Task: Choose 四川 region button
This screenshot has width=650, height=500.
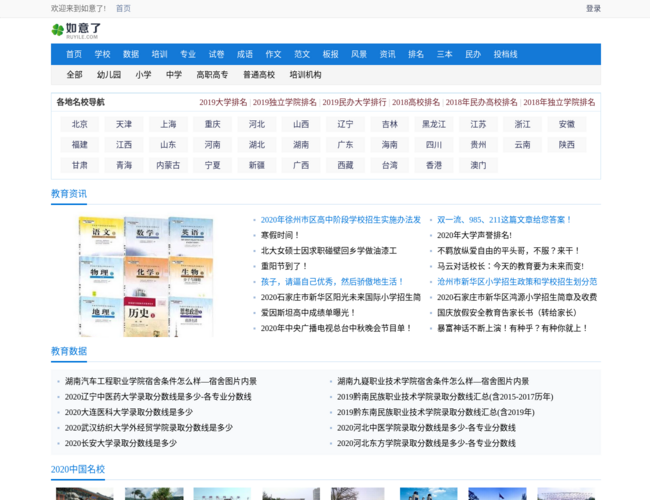Action: [x=434, y=145]
